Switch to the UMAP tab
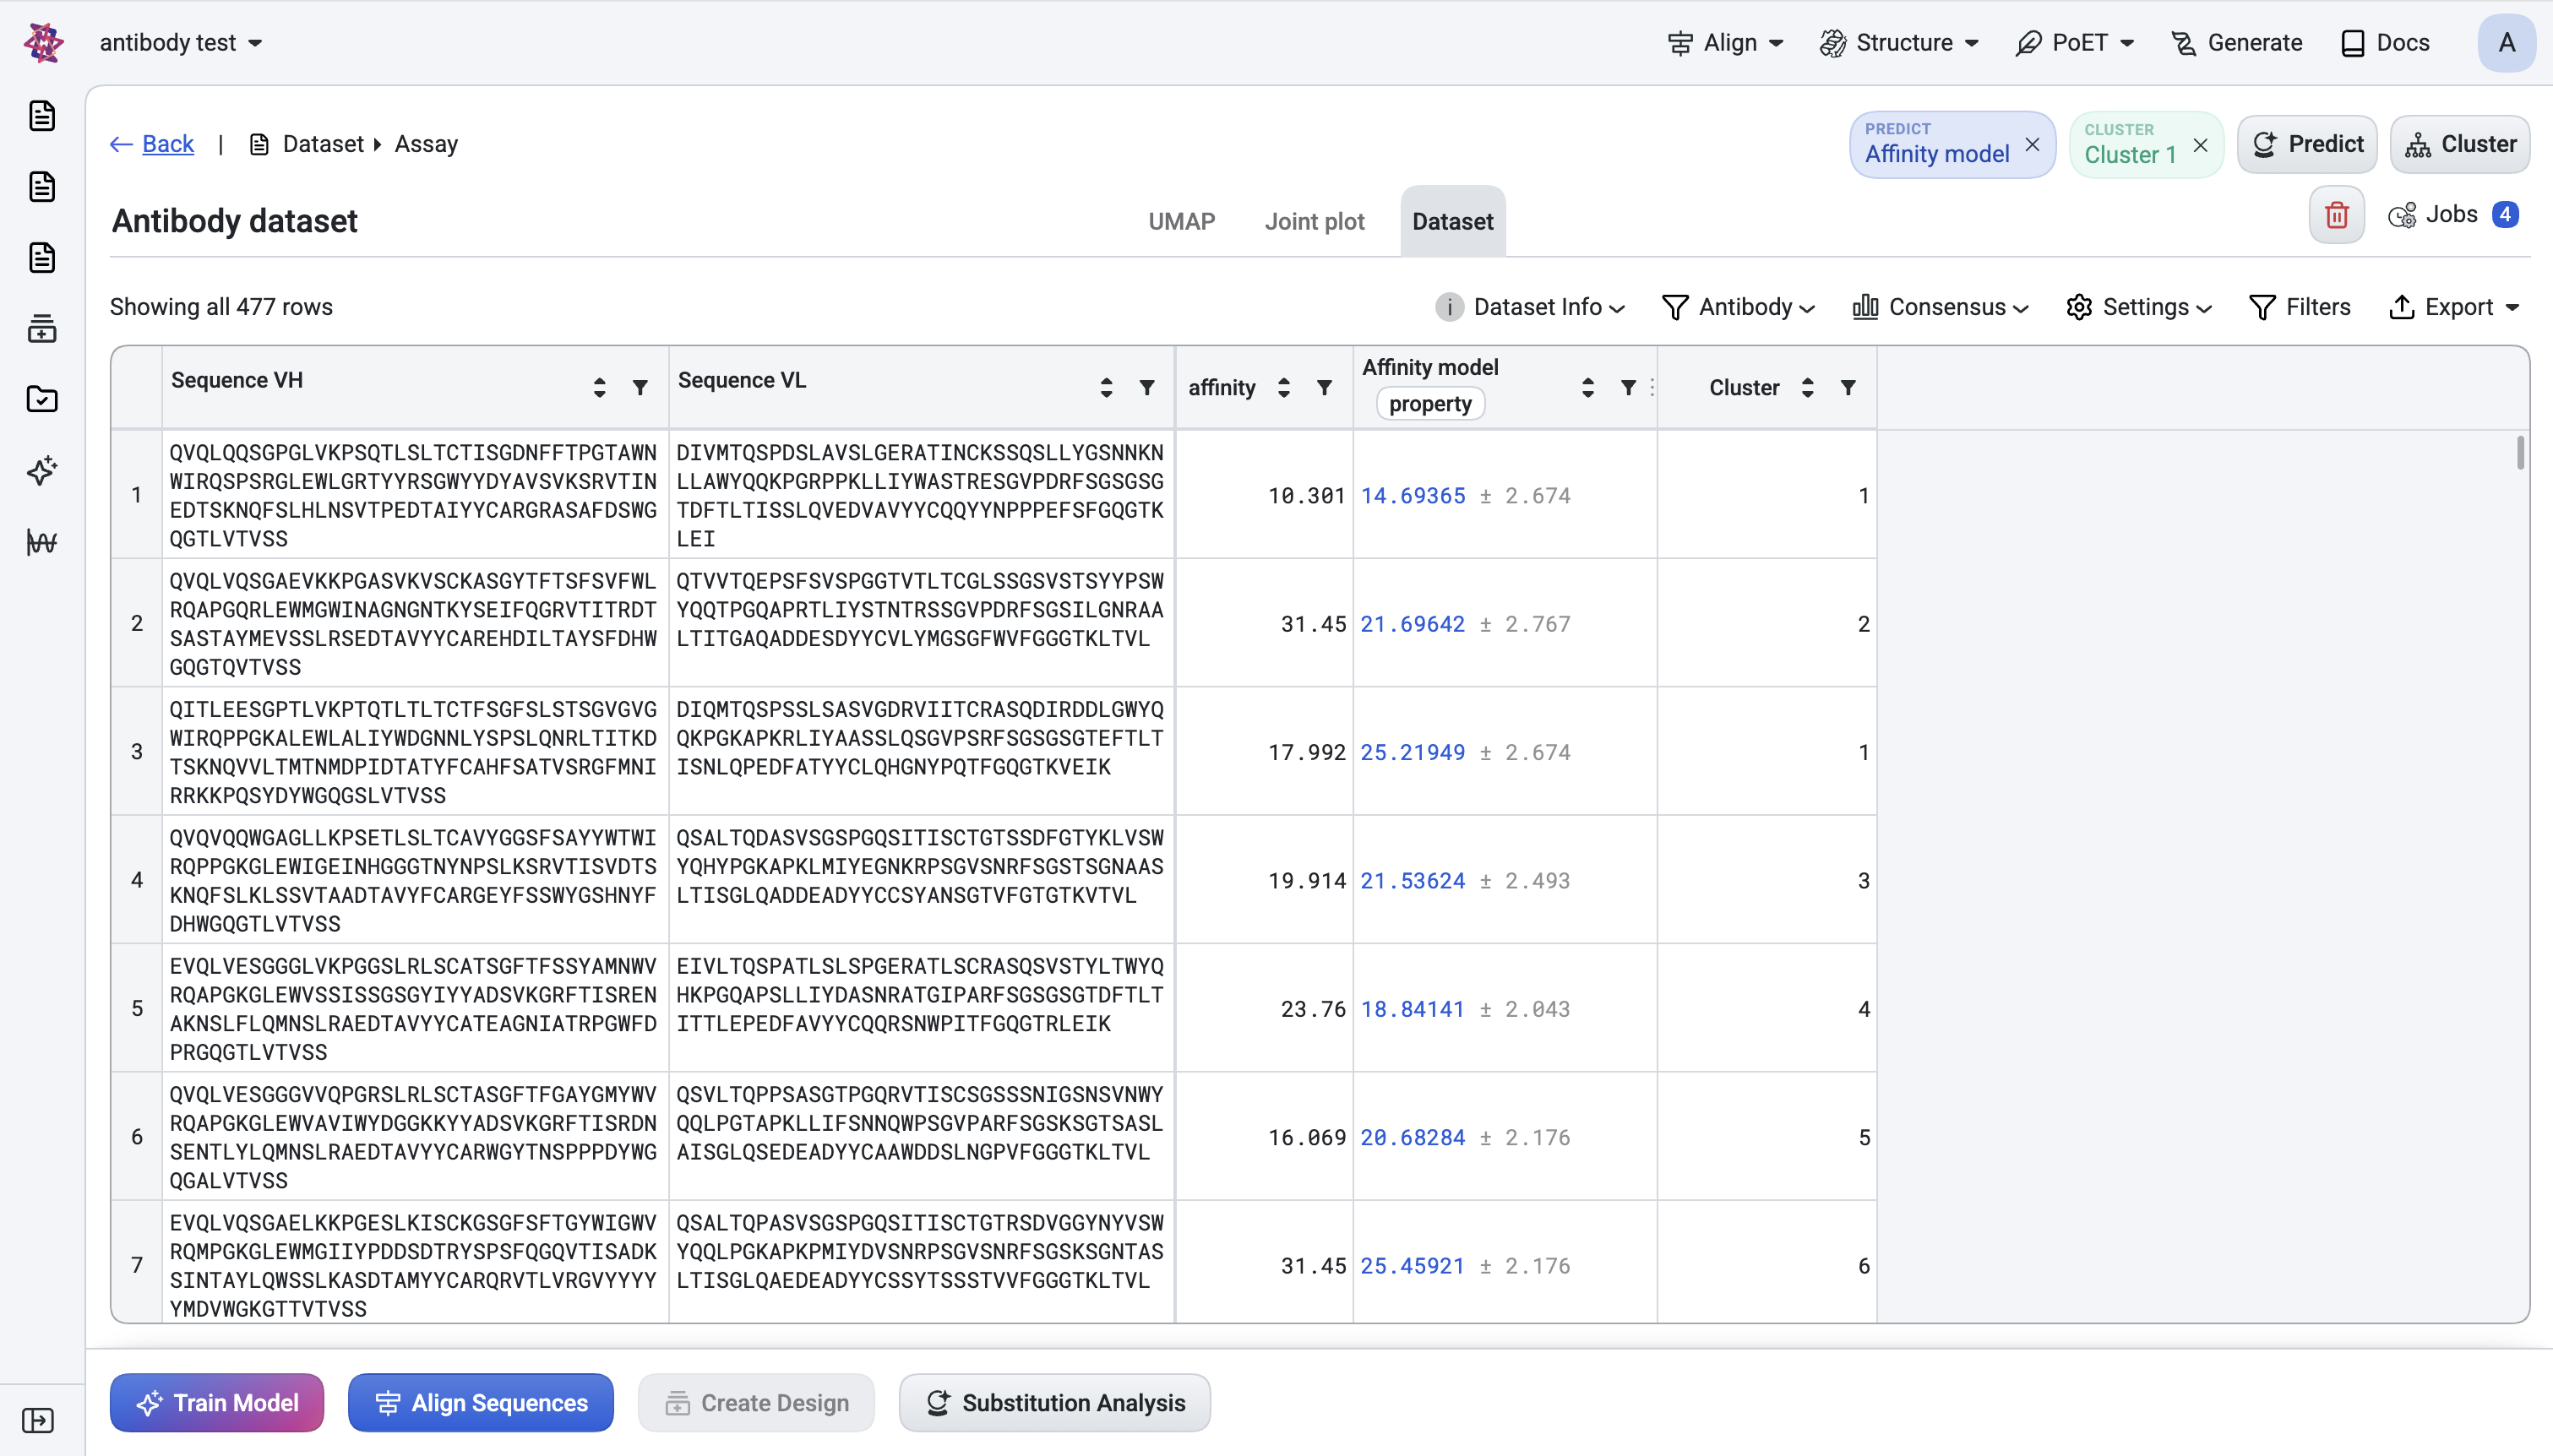The height and width of the screenshot is (1456, 2553). [1181, 222]
